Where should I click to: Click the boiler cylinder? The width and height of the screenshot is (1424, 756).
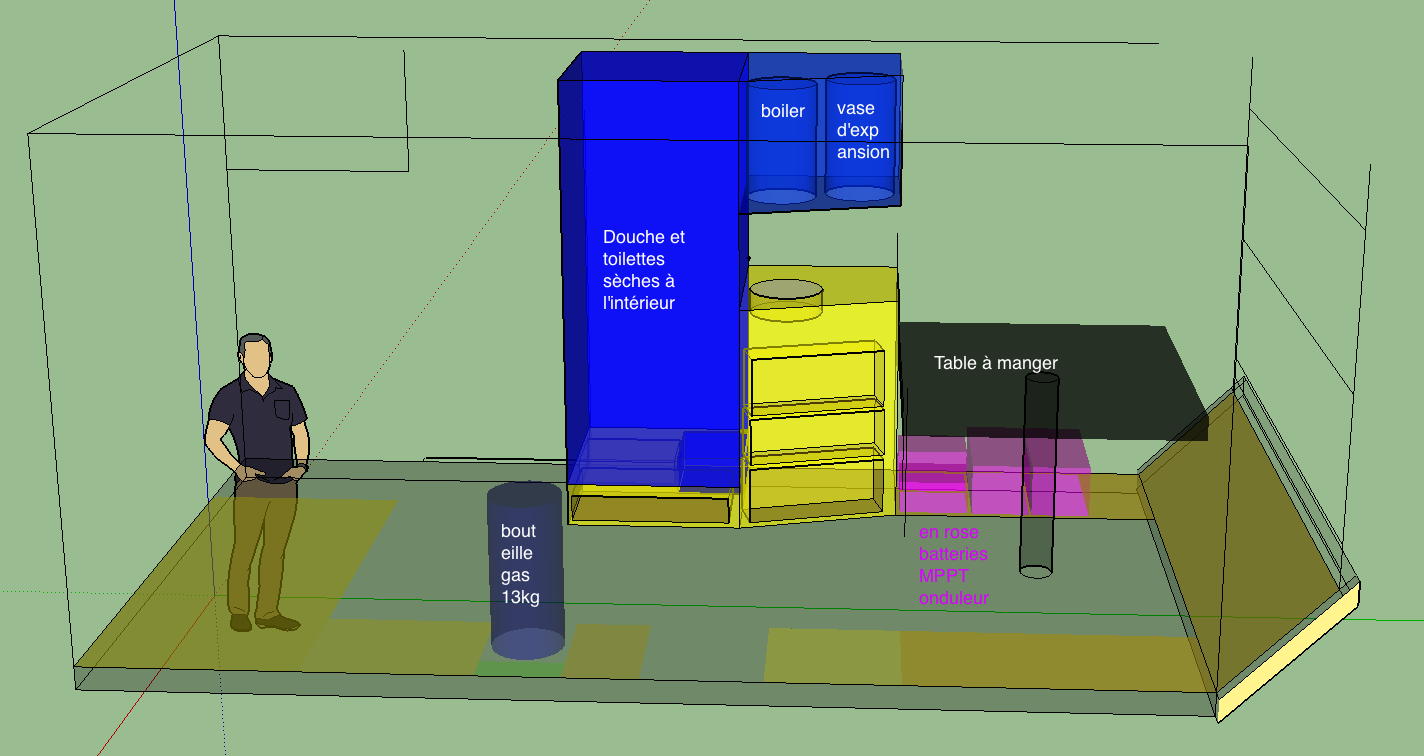[x=782, y=150]
